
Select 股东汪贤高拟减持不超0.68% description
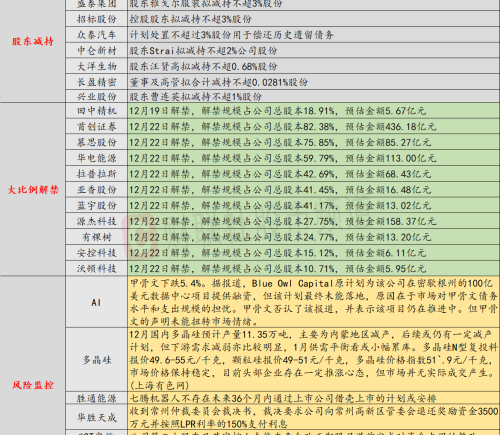pos(203,66)
